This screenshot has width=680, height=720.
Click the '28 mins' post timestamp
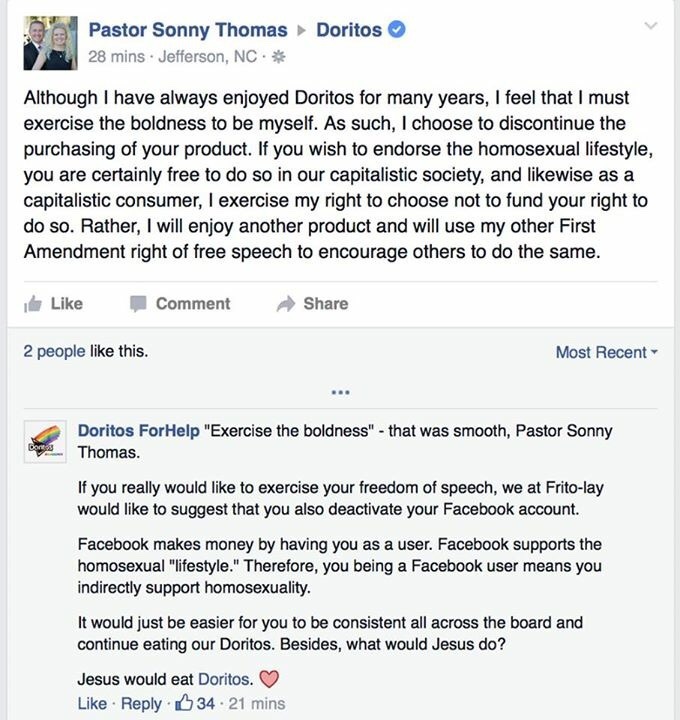pyautogui.click(x=115, y=57)
